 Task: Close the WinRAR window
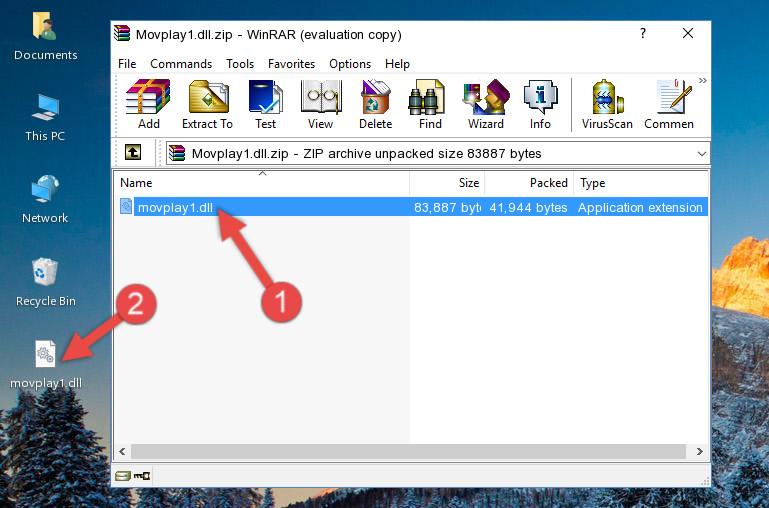pyautogui.click(x=688, y=33)
